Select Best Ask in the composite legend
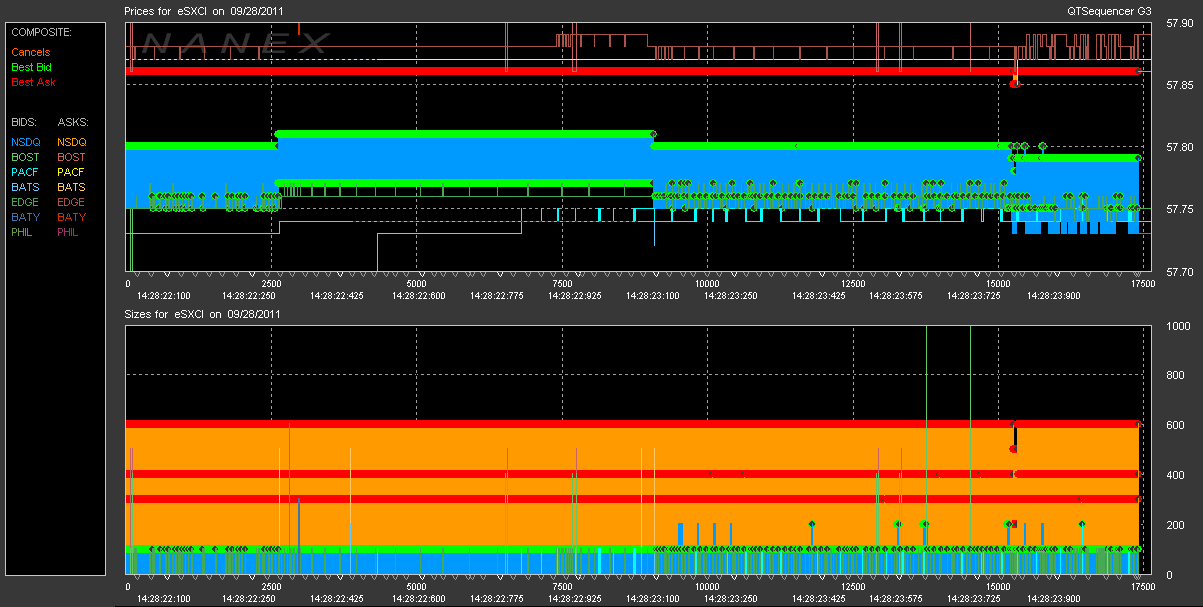The height and width of the screenshot is (607, 1203). point(33,82)
